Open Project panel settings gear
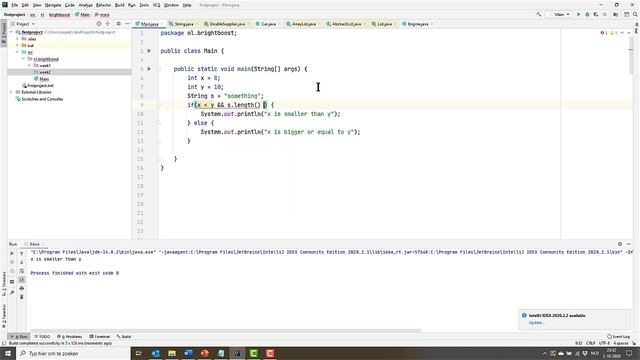 (x=118, y=24)
